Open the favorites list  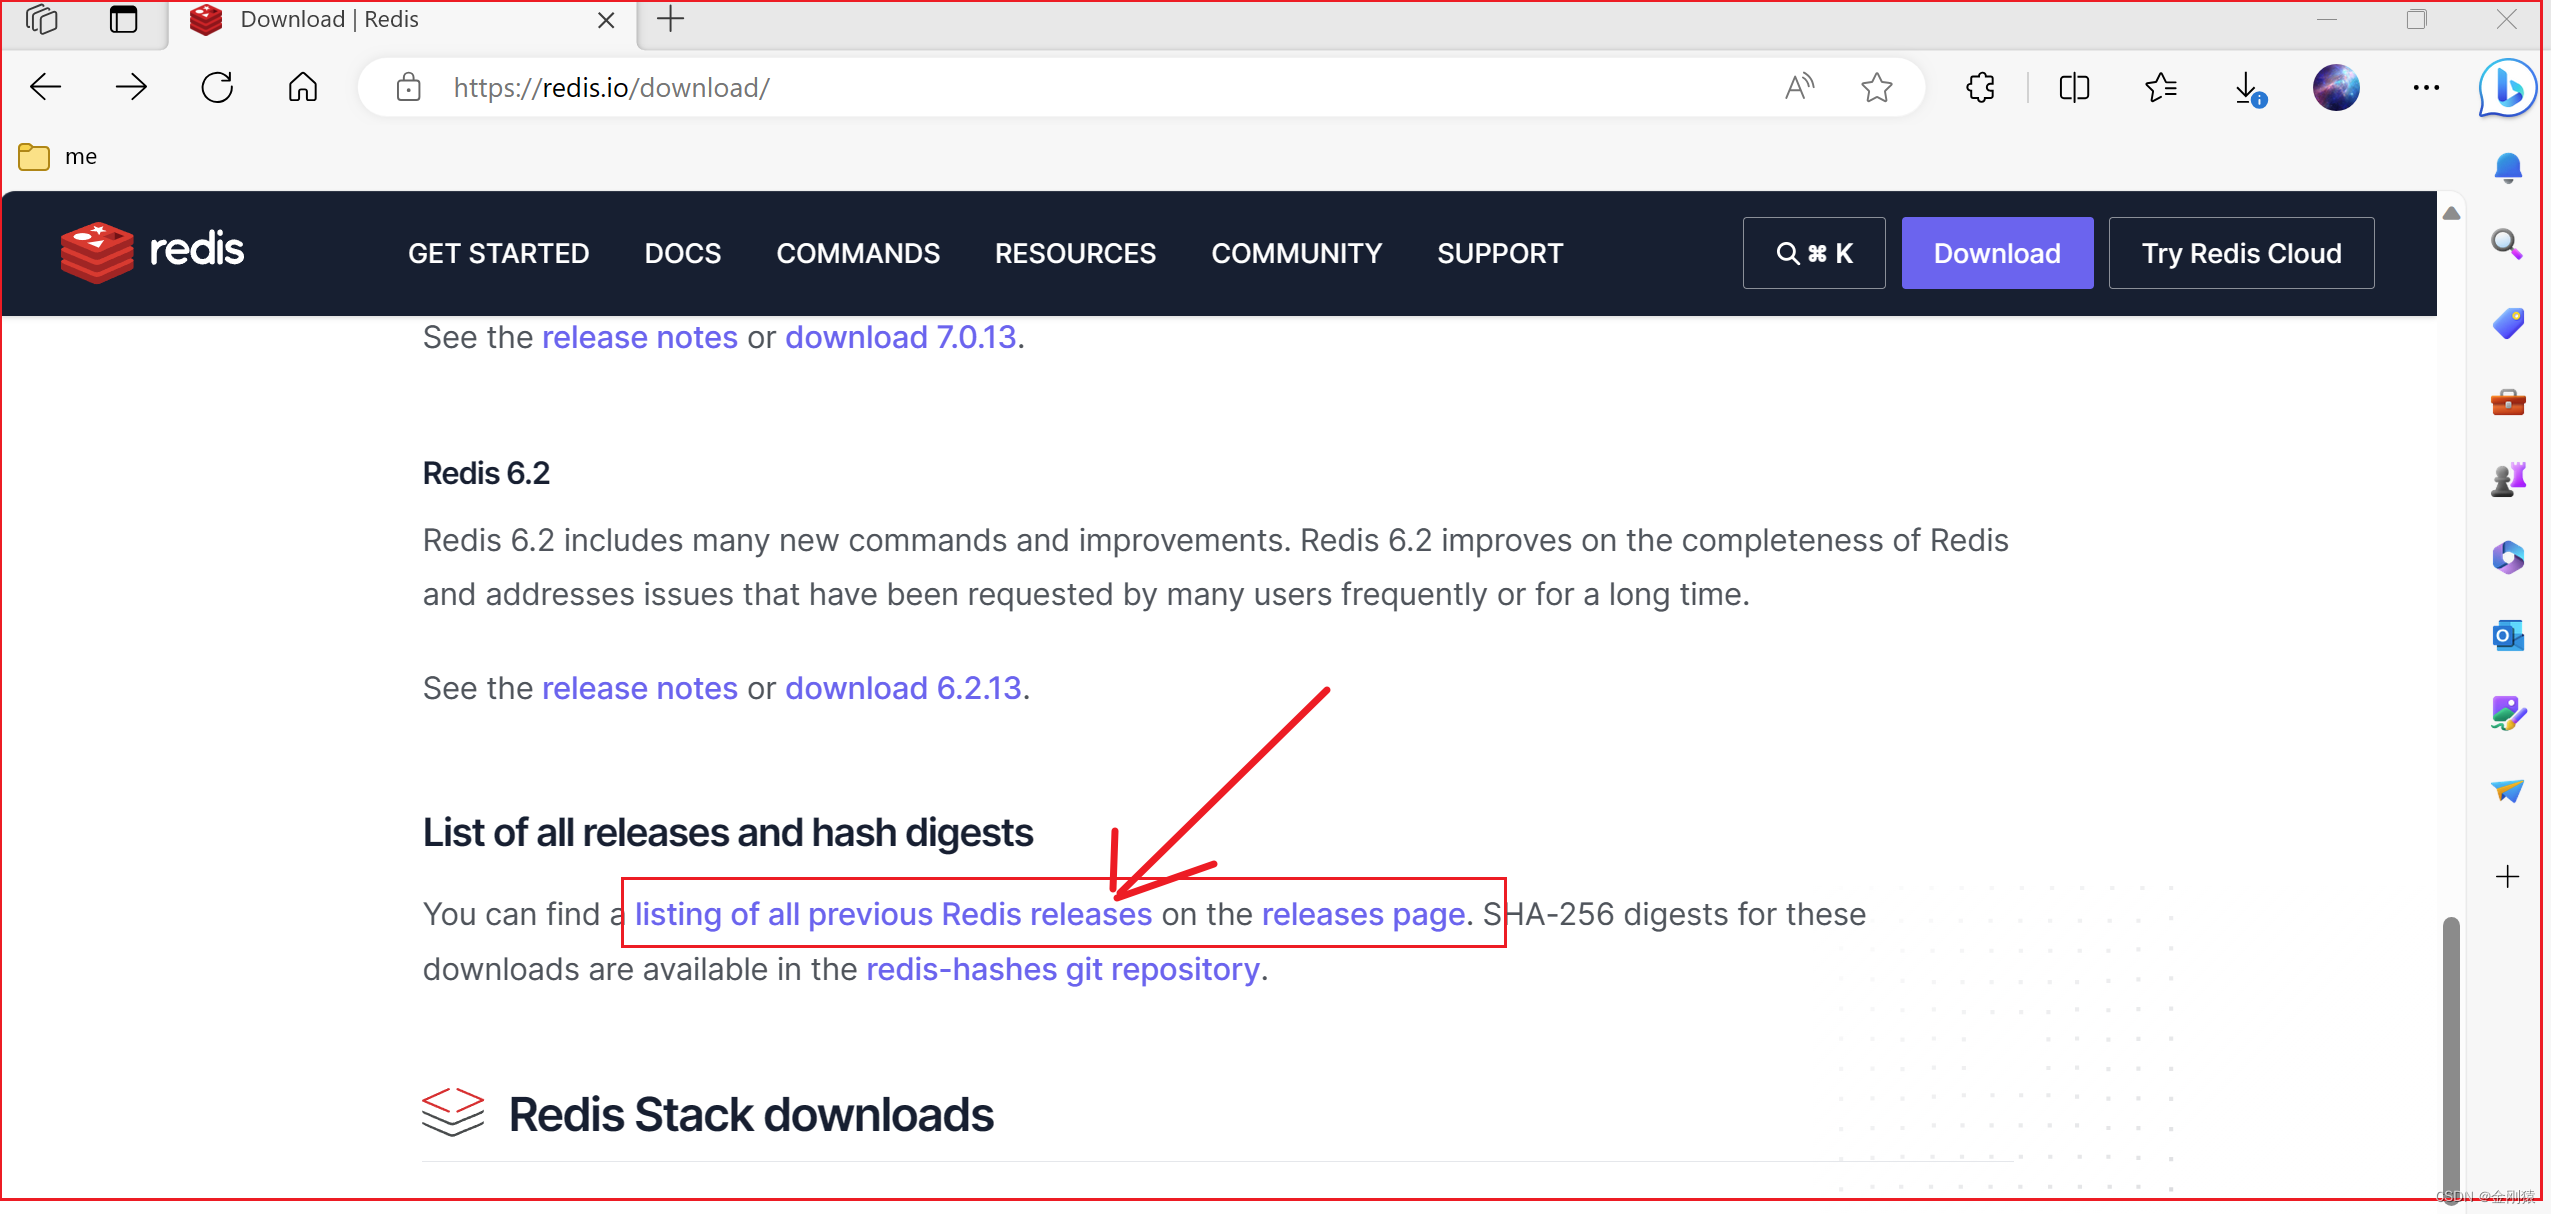tap(2161, 88)
